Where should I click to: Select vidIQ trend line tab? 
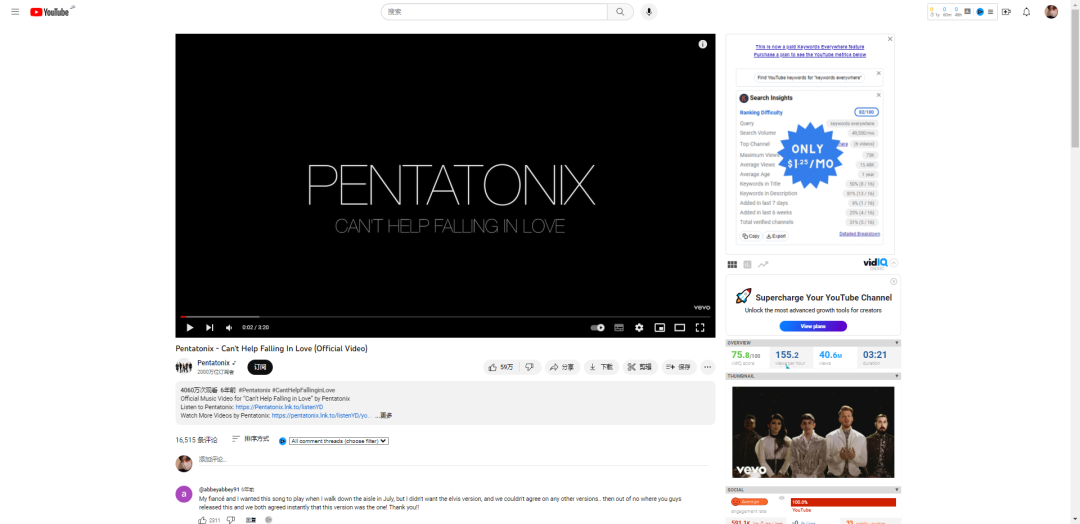coord(763,264)
